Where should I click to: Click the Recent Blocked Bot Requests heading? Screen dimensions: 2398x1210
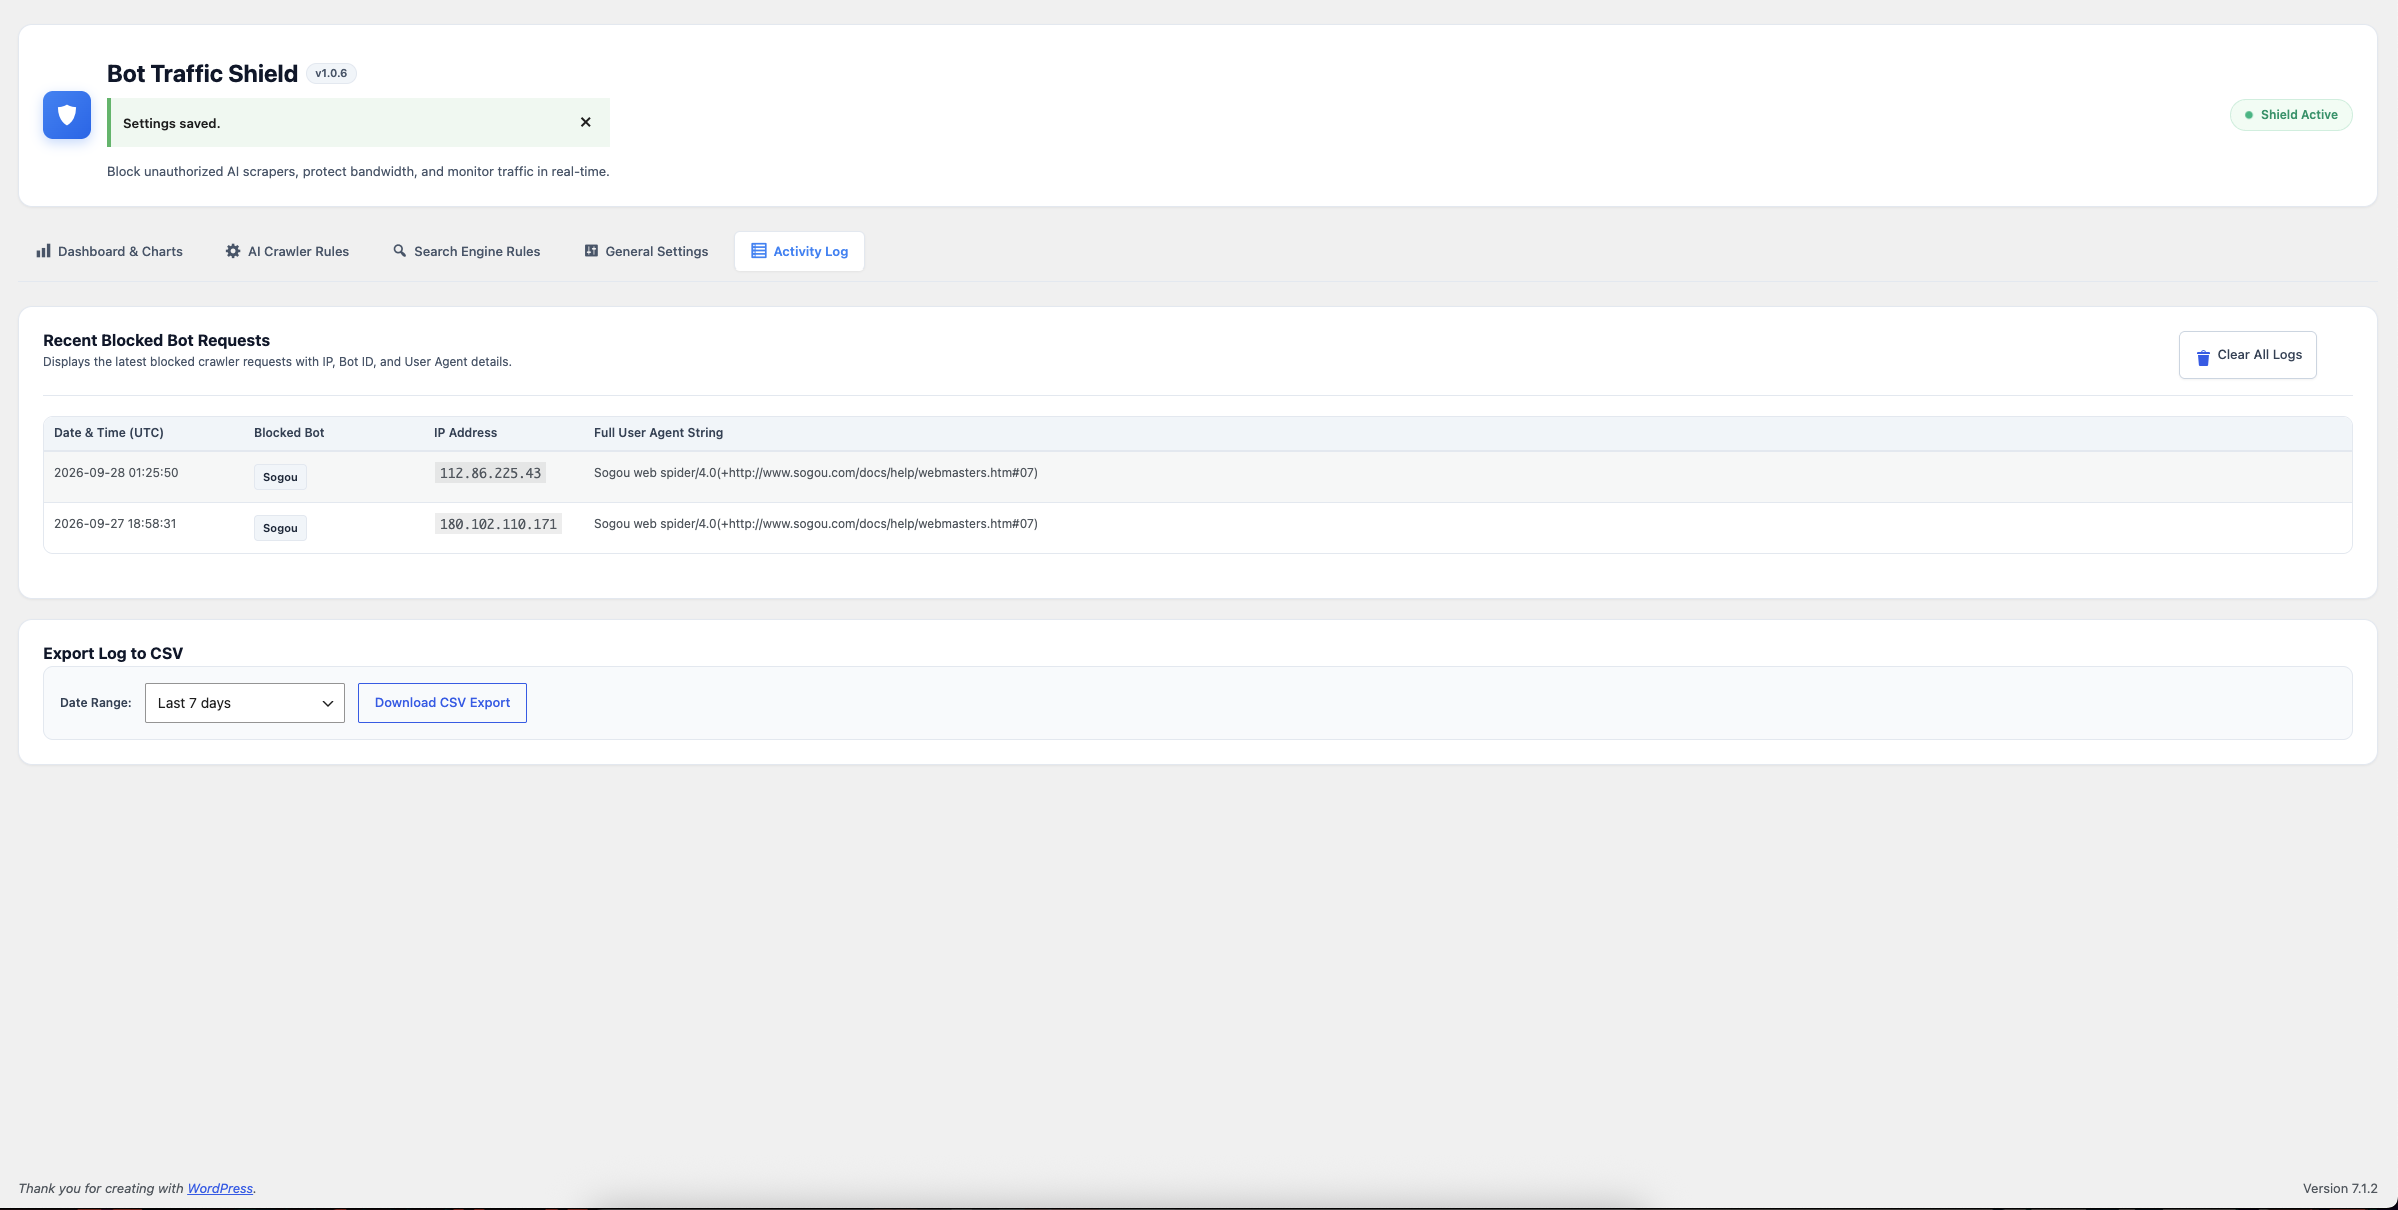(156, 340)
